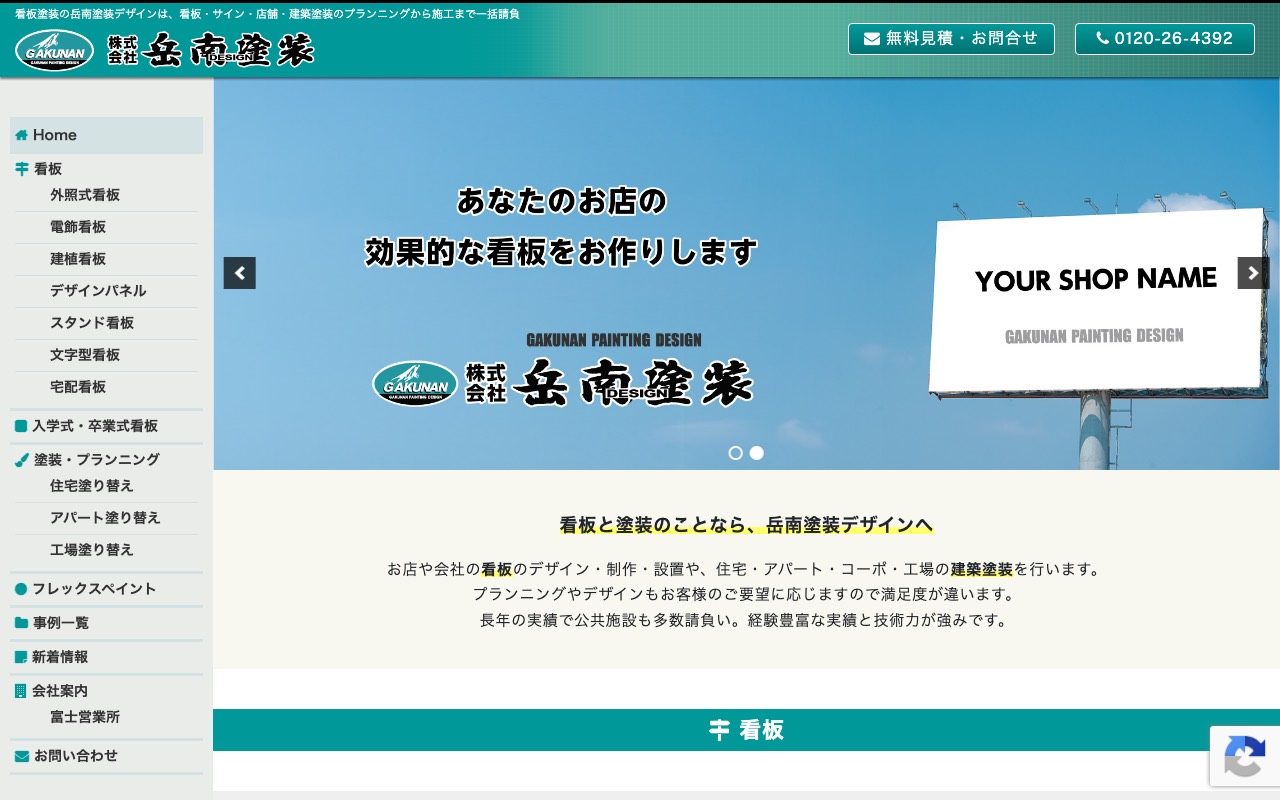Open スタンド看板 submenu link

92,323
